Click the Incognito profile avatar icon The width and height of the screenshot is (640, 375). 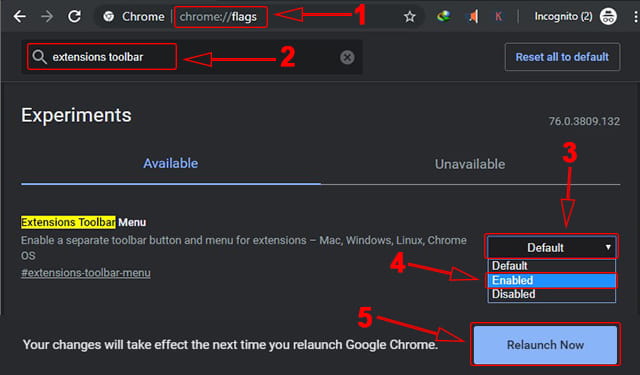click(608, 17)
